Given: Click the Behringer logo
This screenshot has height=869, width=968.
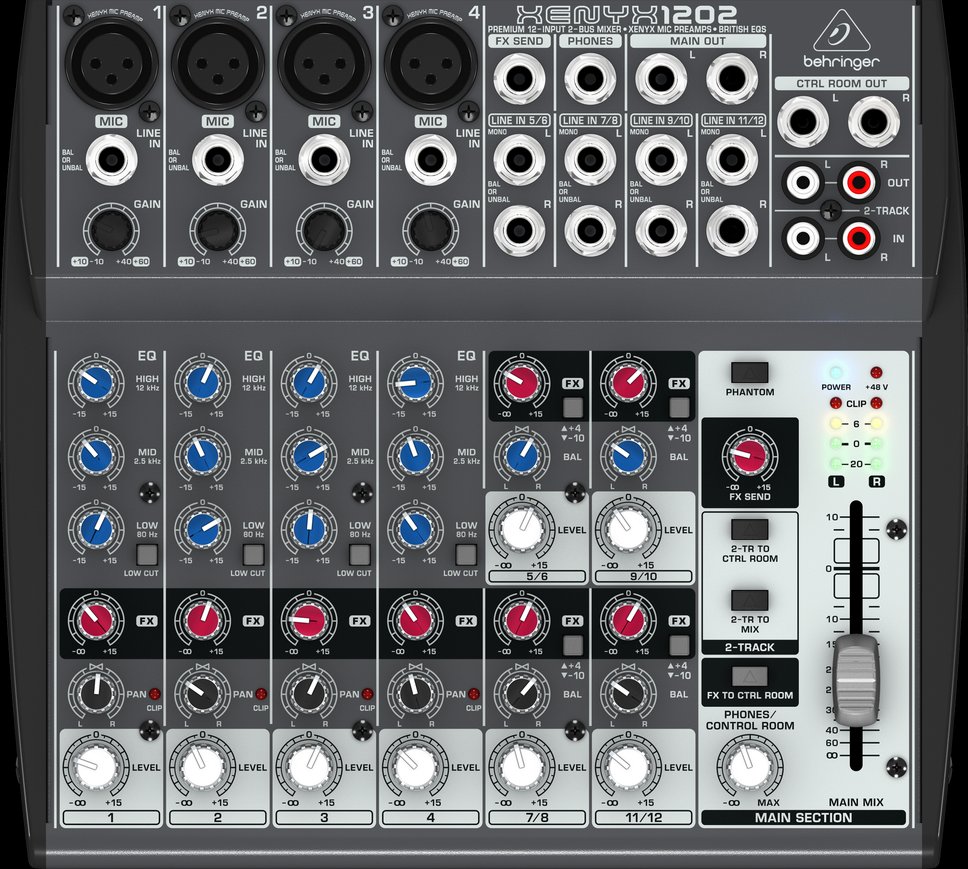Looking at the screenshot, I should point(841,38).
